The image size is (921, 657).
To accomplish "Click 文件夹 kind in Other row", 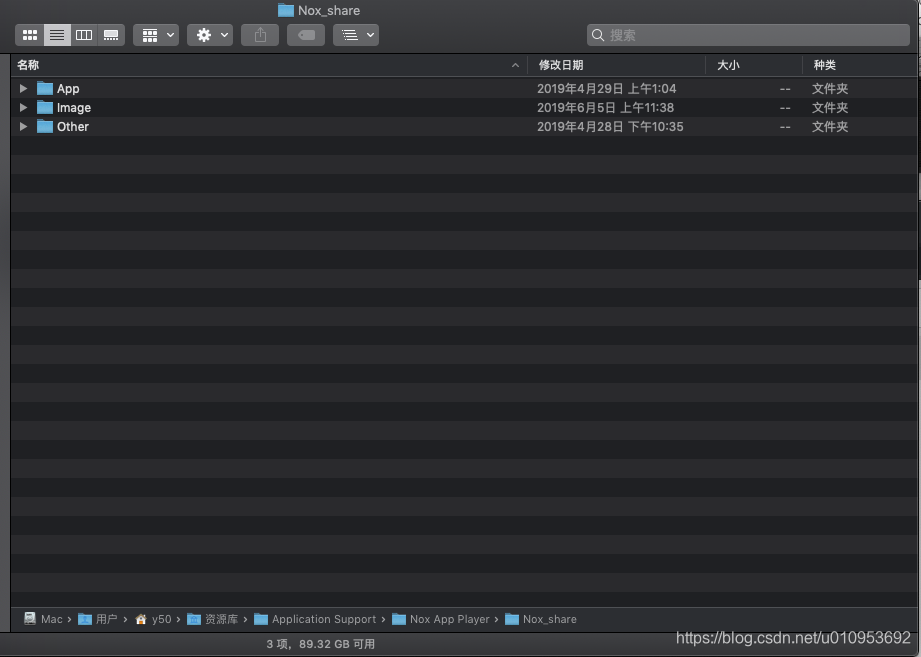I will tap(830, 127).
